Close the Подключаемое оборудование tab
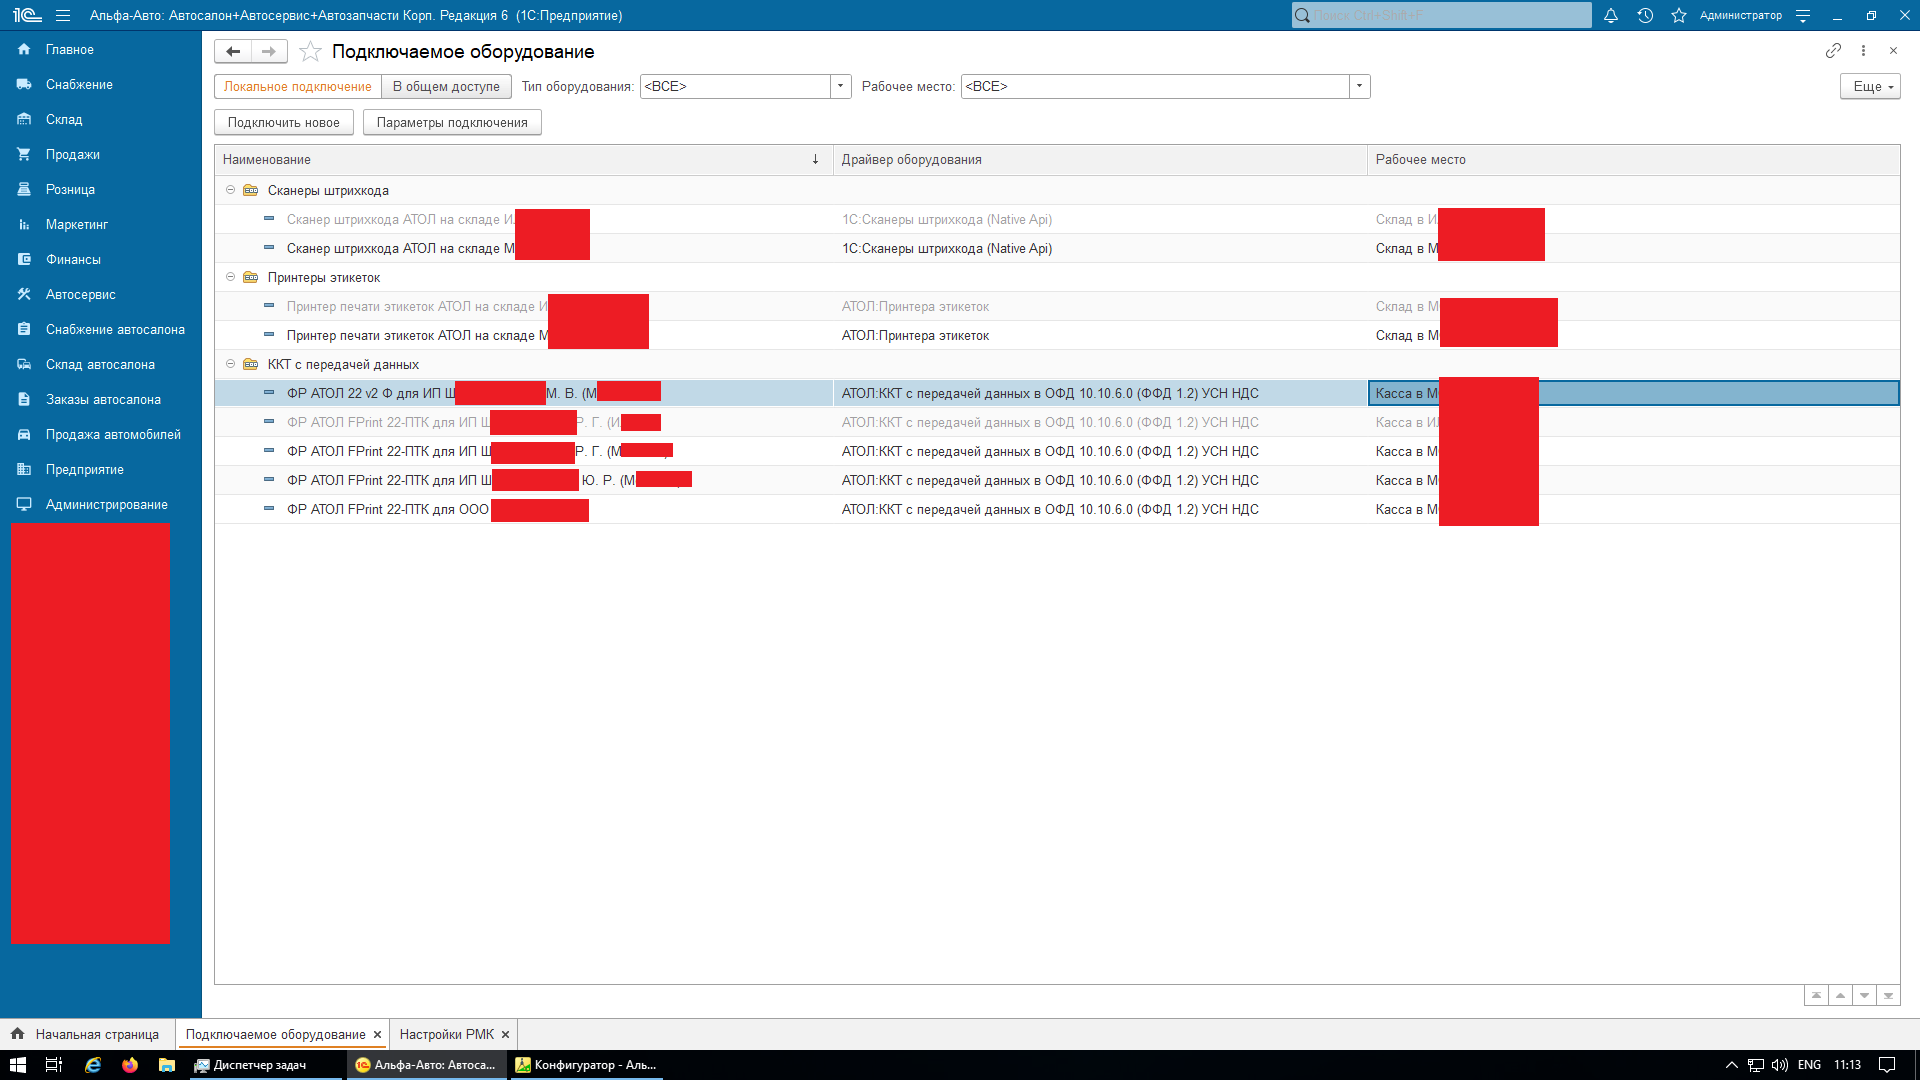1920x1080 pixels. click(377, 1035)
